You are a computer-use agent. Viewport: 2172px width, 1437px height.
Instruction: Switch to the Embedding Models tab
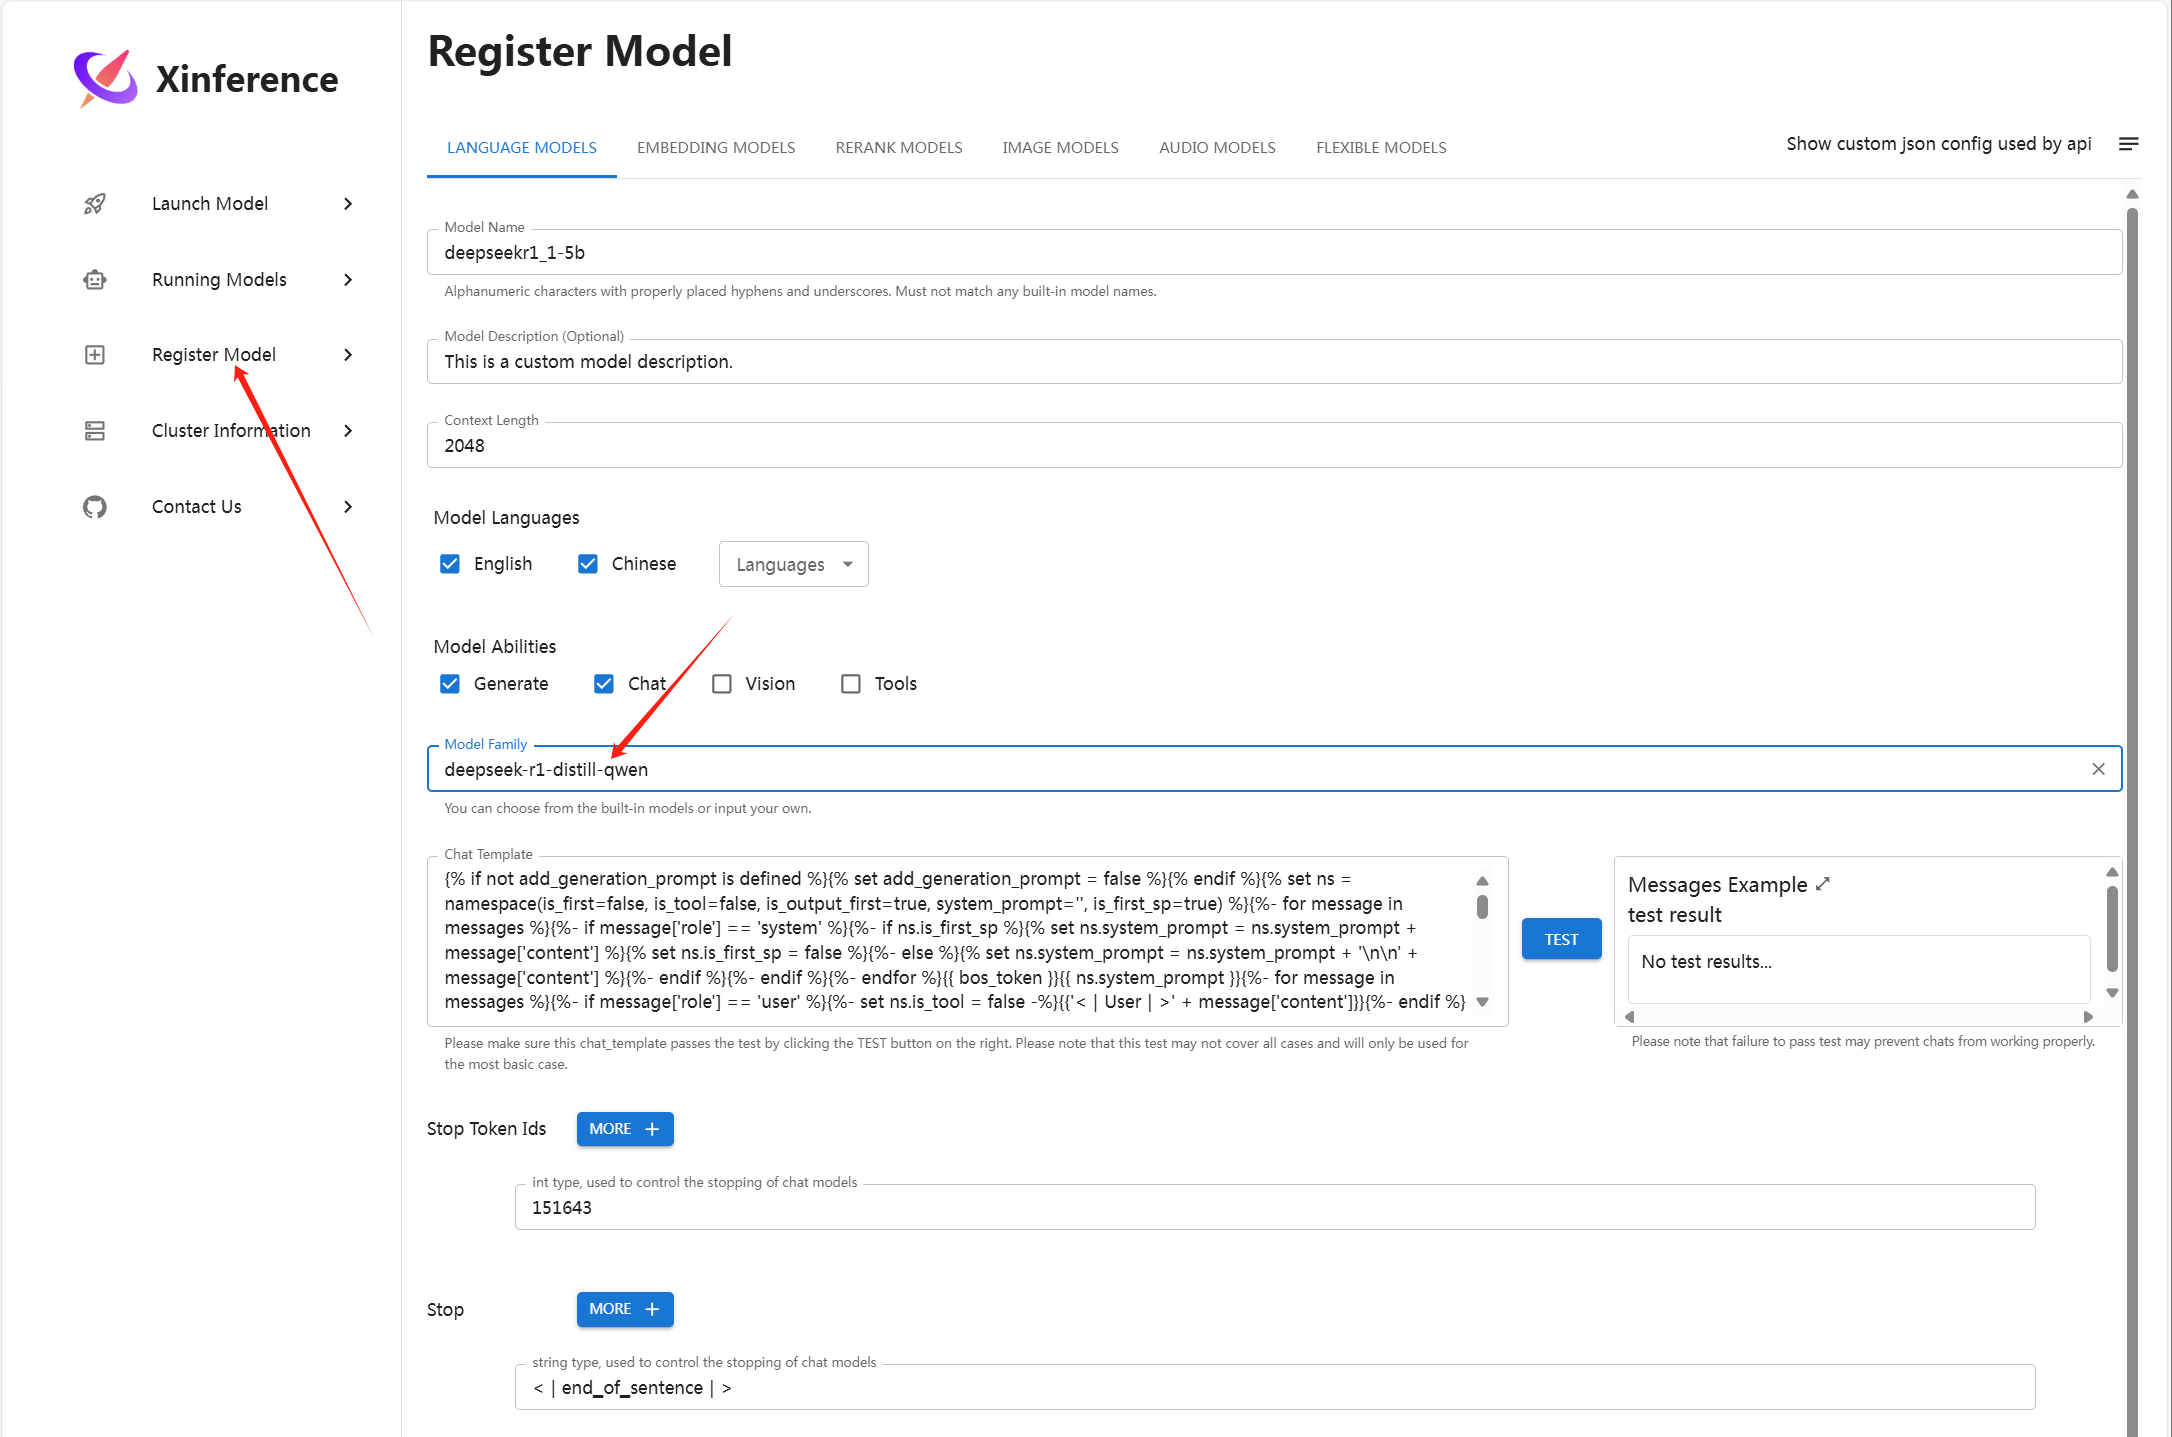tap(716, 148)
